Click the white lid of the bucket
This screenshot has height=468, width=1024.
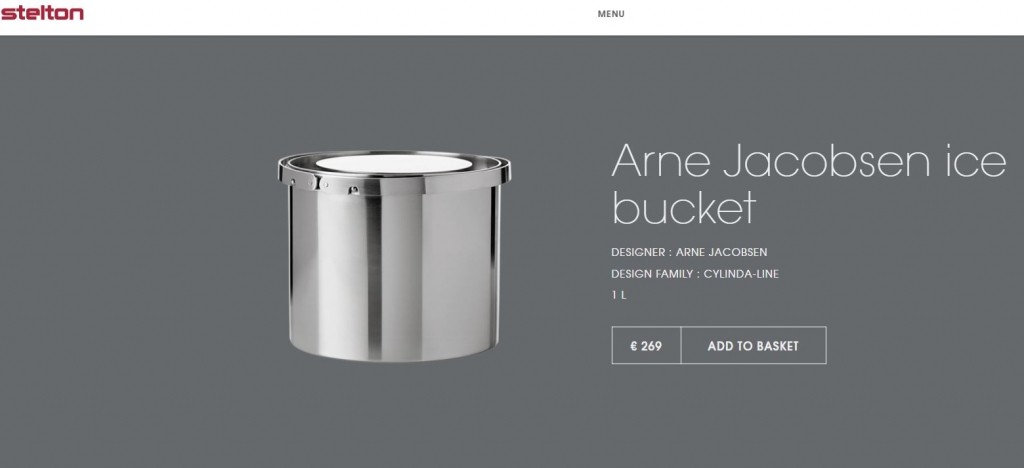pos(393,163)
